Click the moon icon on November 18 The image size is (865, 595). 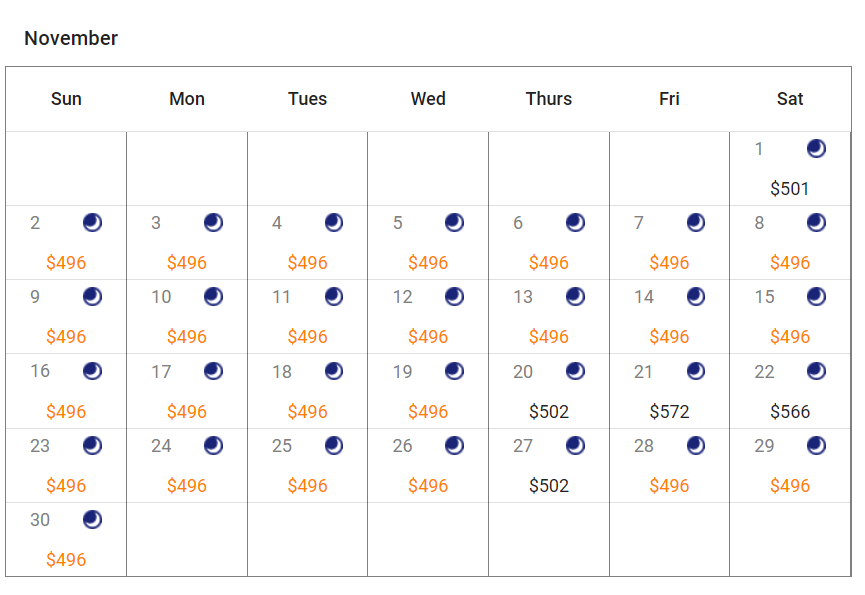[x=334, y=371]
